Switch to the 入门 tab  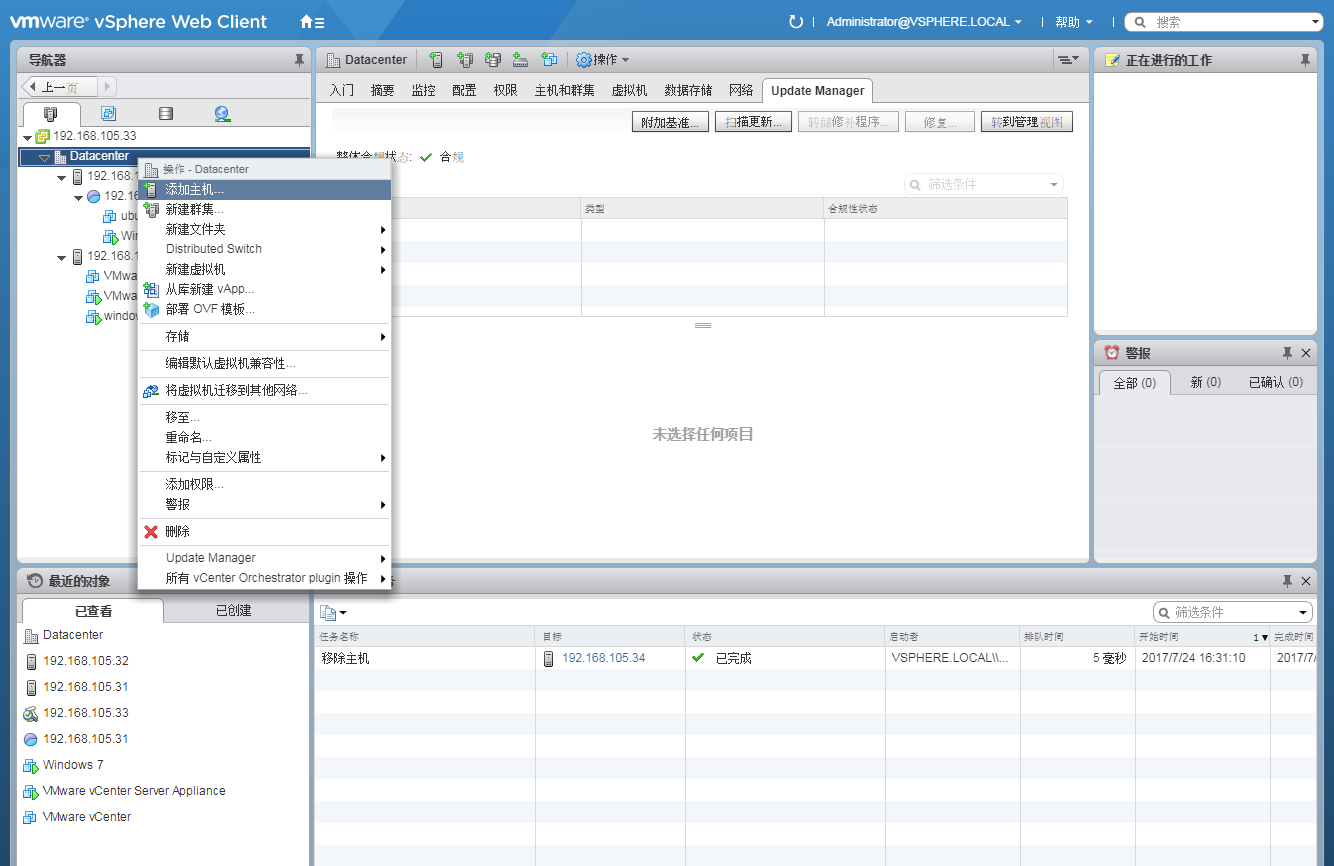coord(342,90)
